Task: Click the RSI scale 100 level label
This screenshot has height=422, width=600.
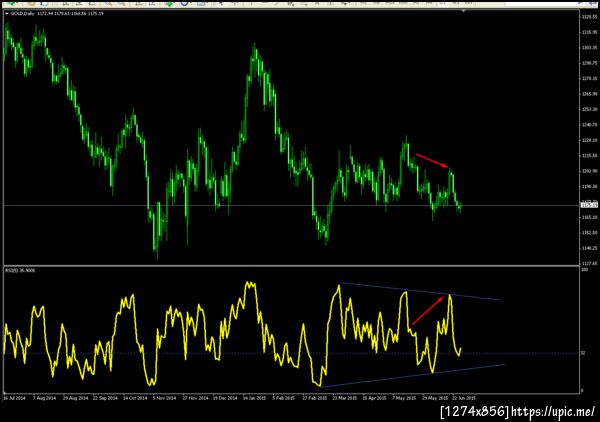Action: click(x=584, y=270)
